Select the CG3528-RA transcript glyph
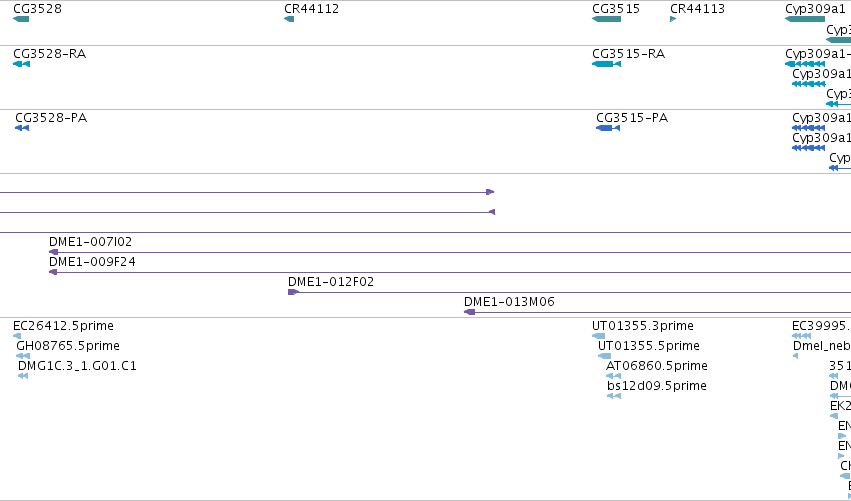Screen dimensions: 851x501 22,64
